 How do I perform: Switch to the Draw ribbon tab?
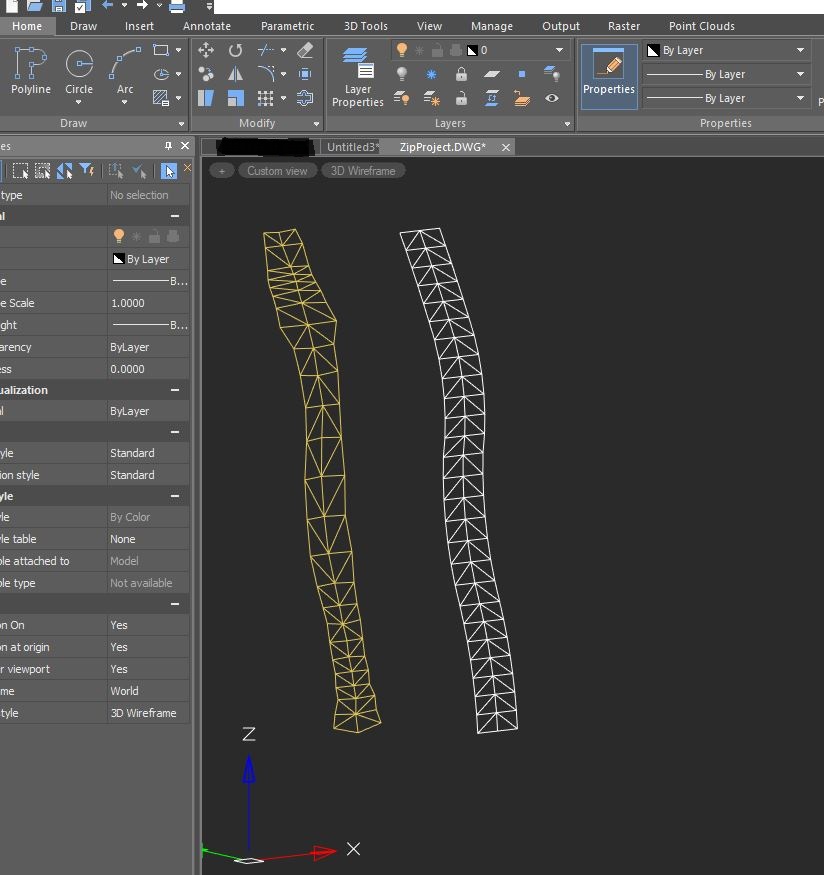point(84,26)
